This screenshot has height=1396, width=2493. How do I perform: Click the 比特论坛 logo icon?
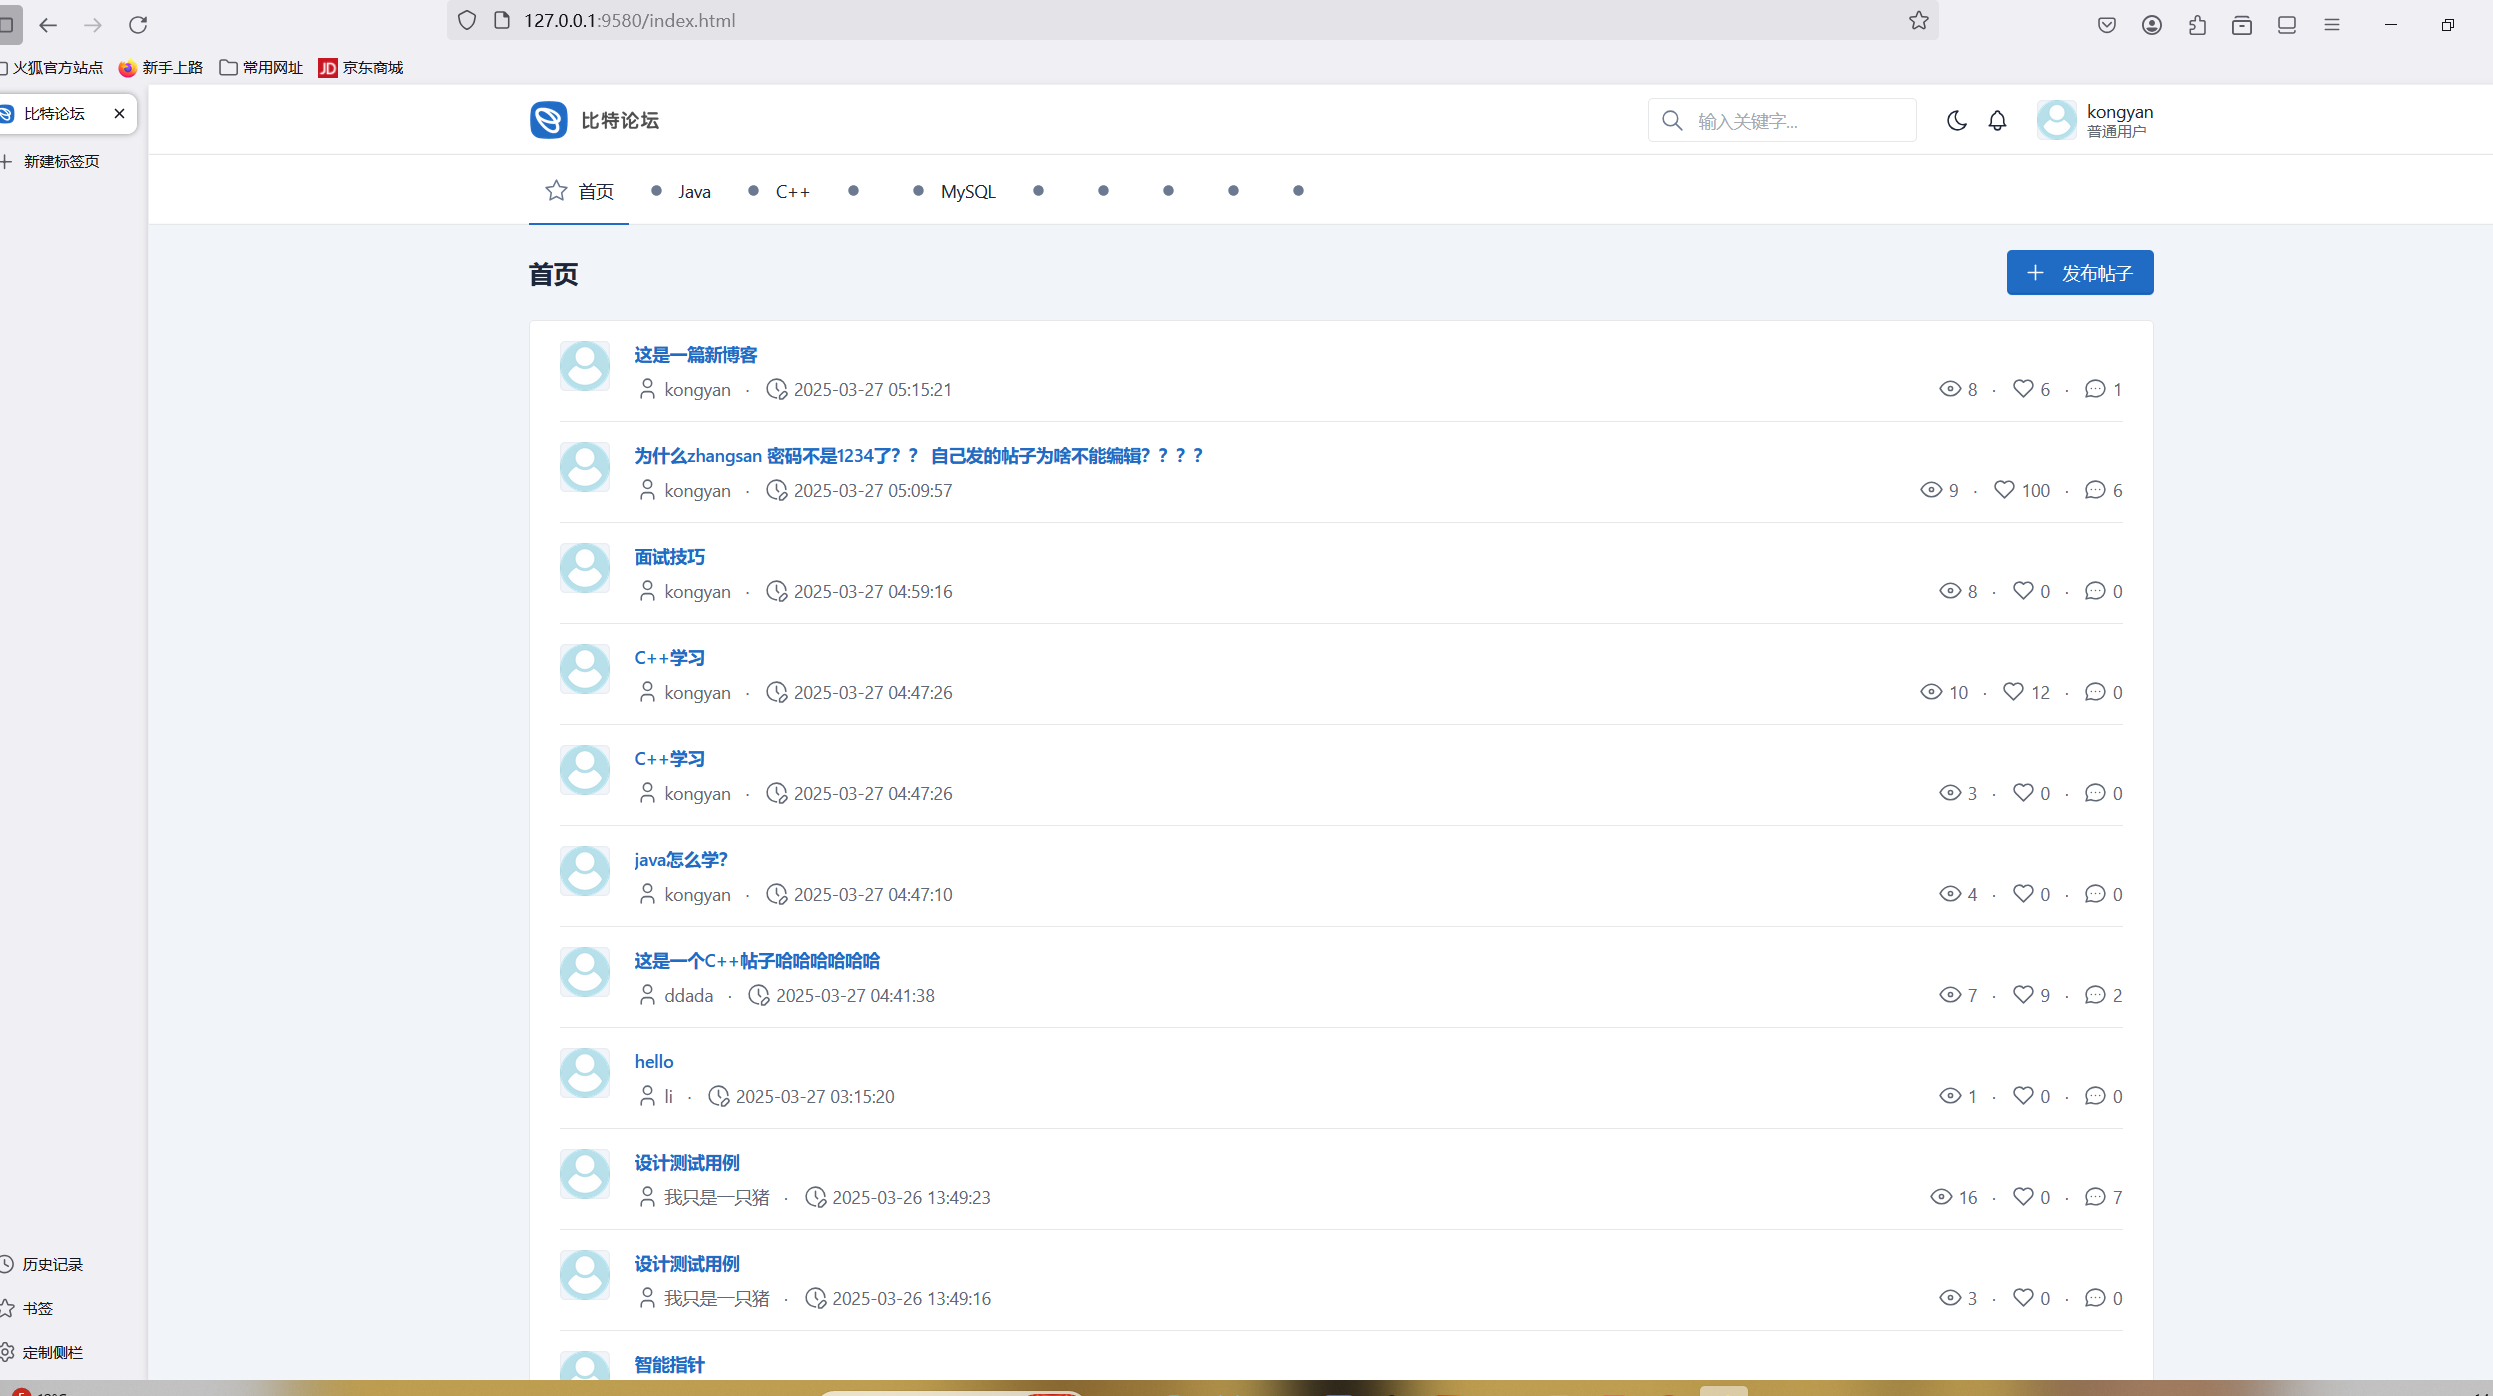pos(548,120)
